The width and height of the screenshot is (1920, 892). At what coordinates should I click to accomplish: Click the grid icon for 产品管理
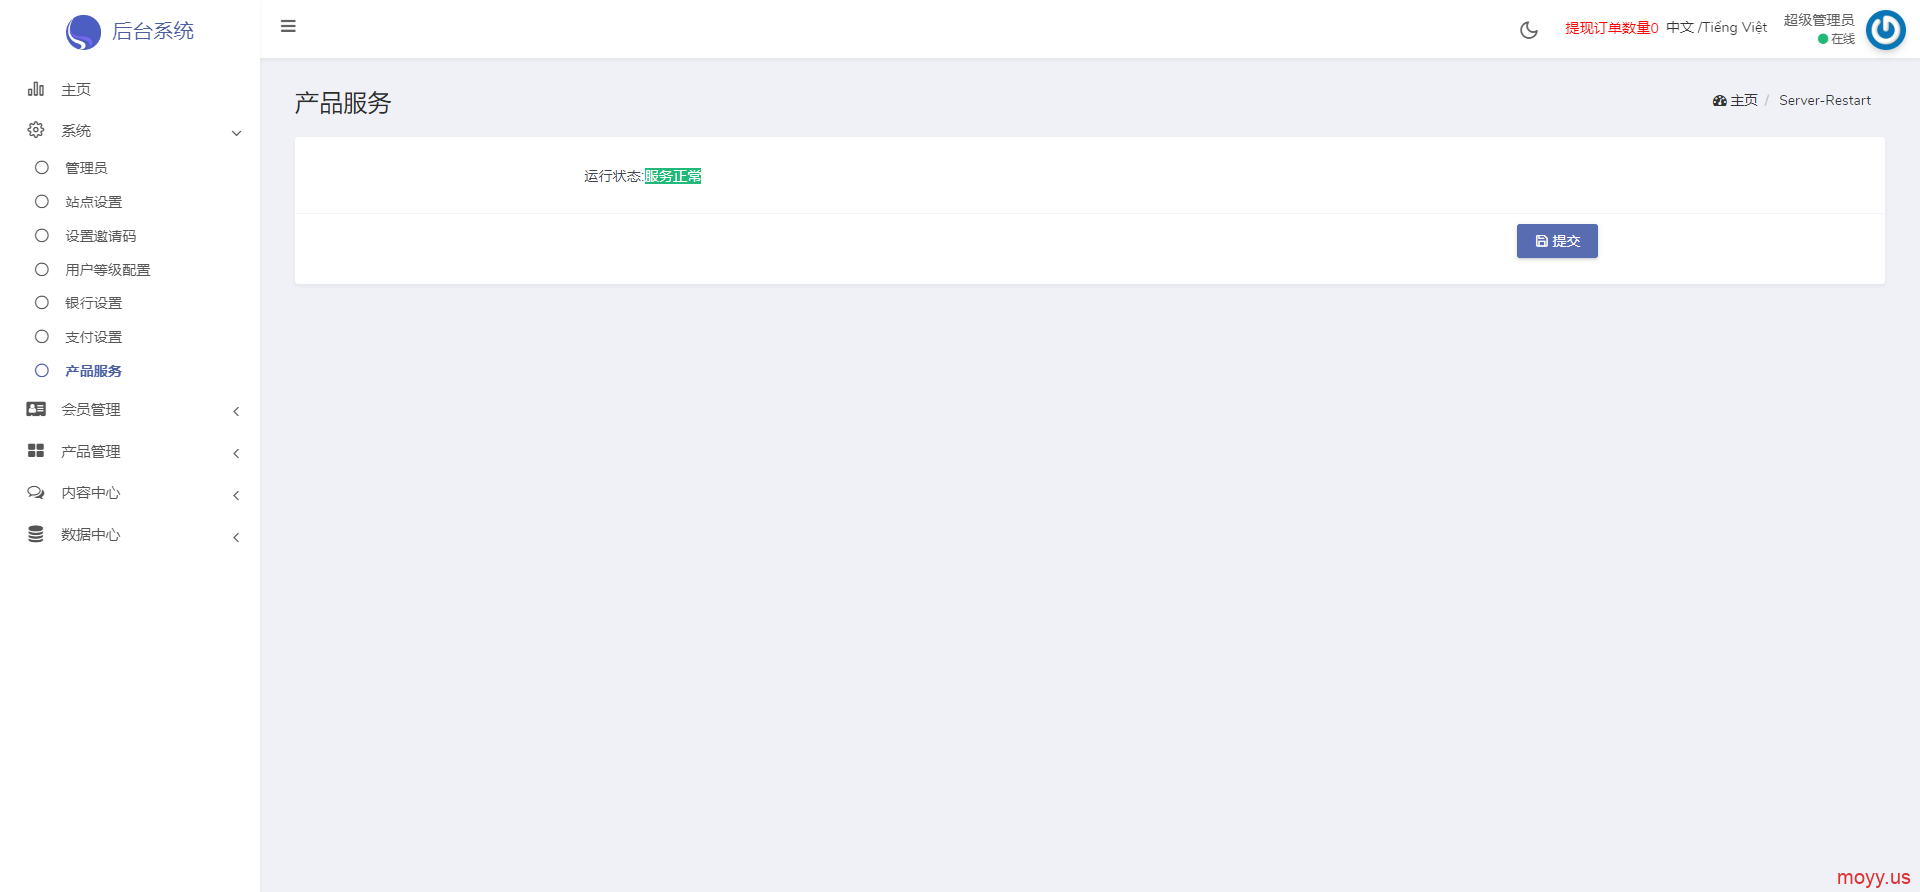pyautogui.click(x=36, y=451)
